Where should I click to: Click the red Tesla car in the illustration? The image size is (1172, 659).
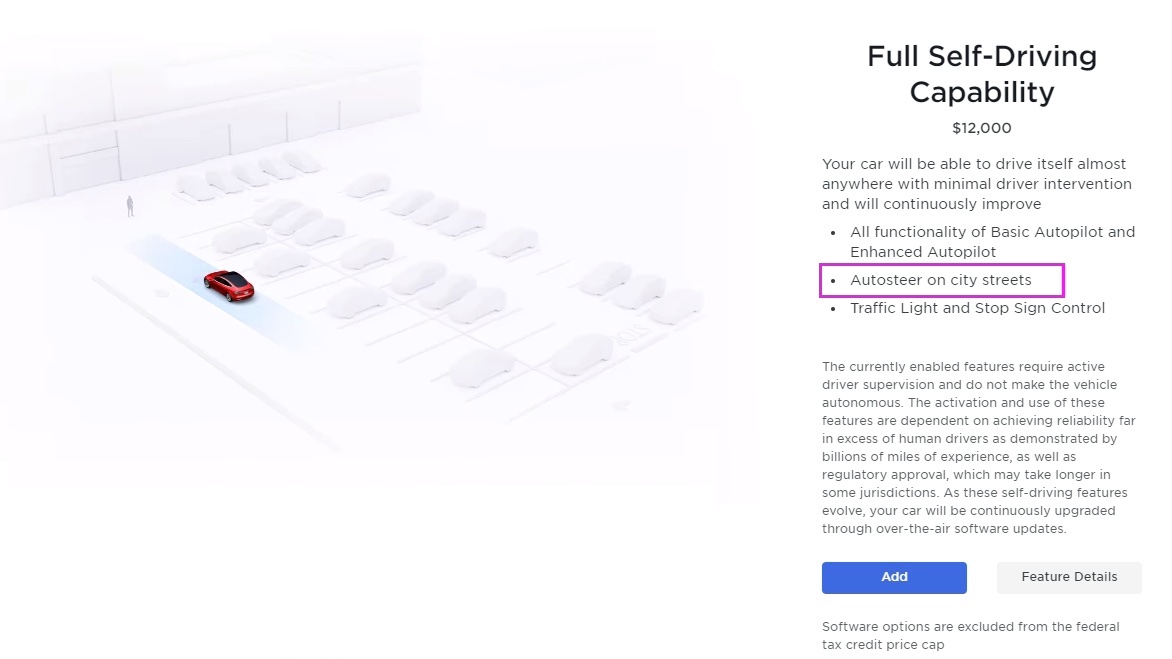[x=229, y=284]
